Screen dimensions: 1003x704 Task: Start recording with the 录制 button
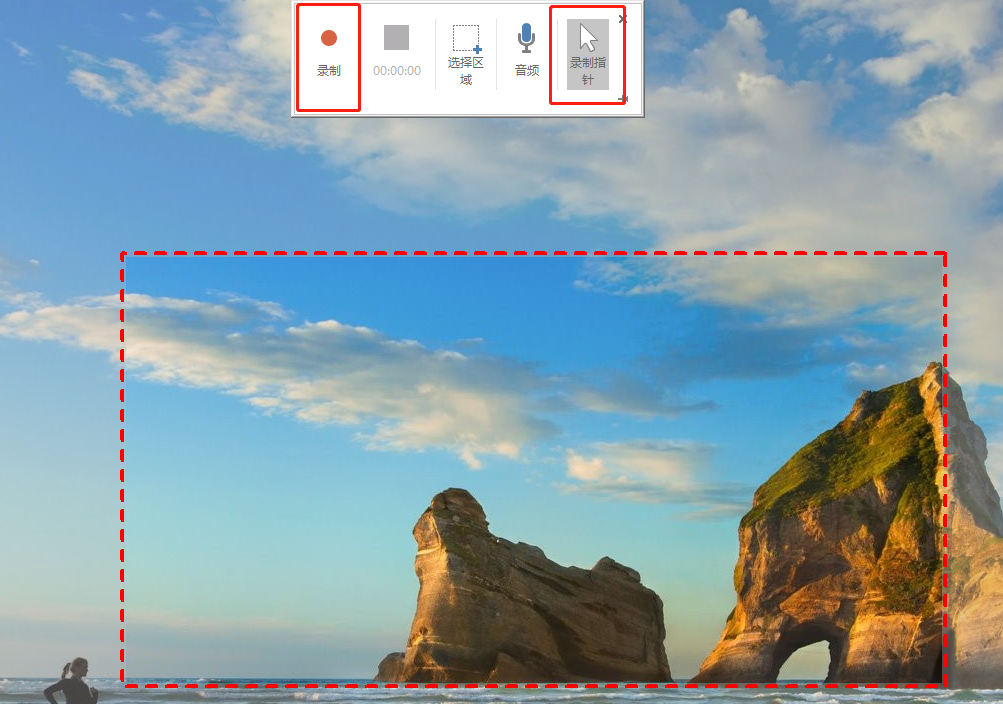(x=329, y=54)
